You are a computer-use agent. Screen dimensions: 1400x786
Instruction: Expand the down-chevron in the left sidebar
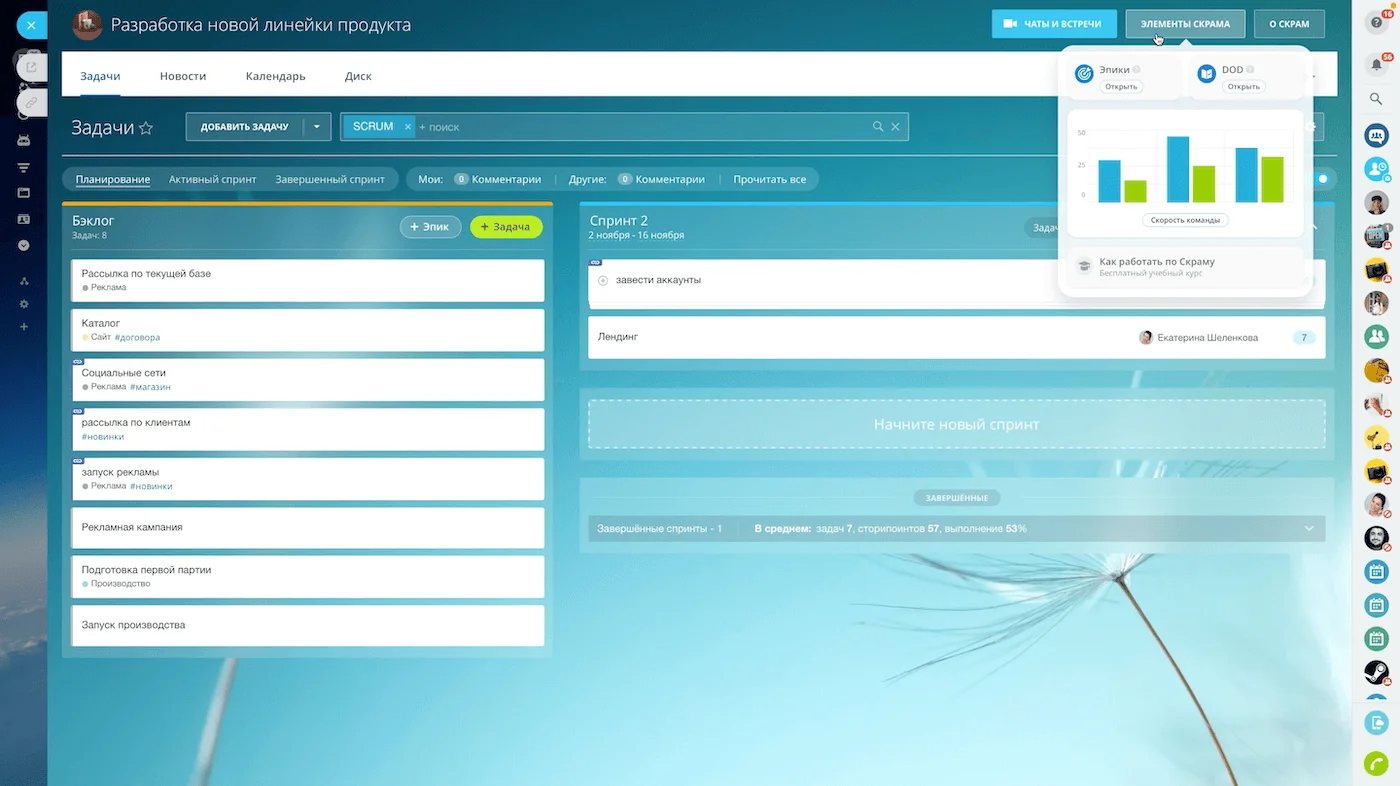coord(24,245)
